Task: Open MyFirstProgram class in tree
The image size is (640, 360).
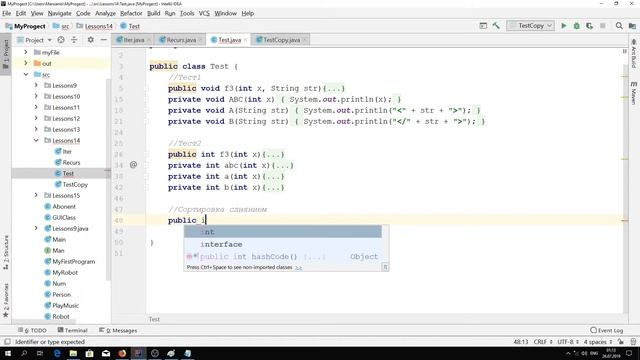Action: [73, 262]
